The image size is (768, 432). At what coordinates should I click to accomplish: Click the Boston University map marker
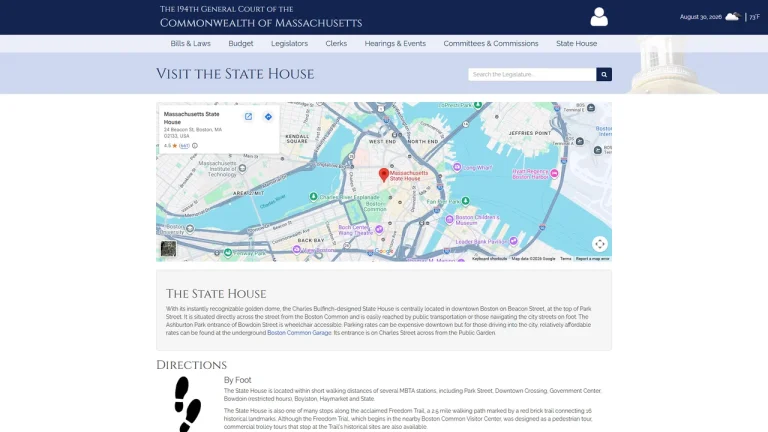pyautogui.click(x=190, y=229)
